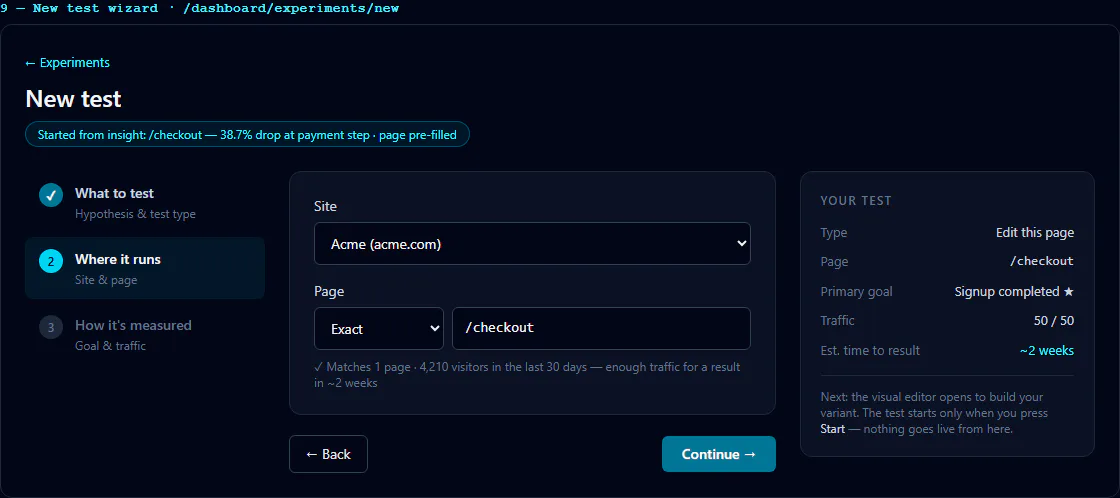Image resolution: width=1120 pixels, height=498 pixels.
Task: Click the 'Site' field label
Action: tap(326, 206)
